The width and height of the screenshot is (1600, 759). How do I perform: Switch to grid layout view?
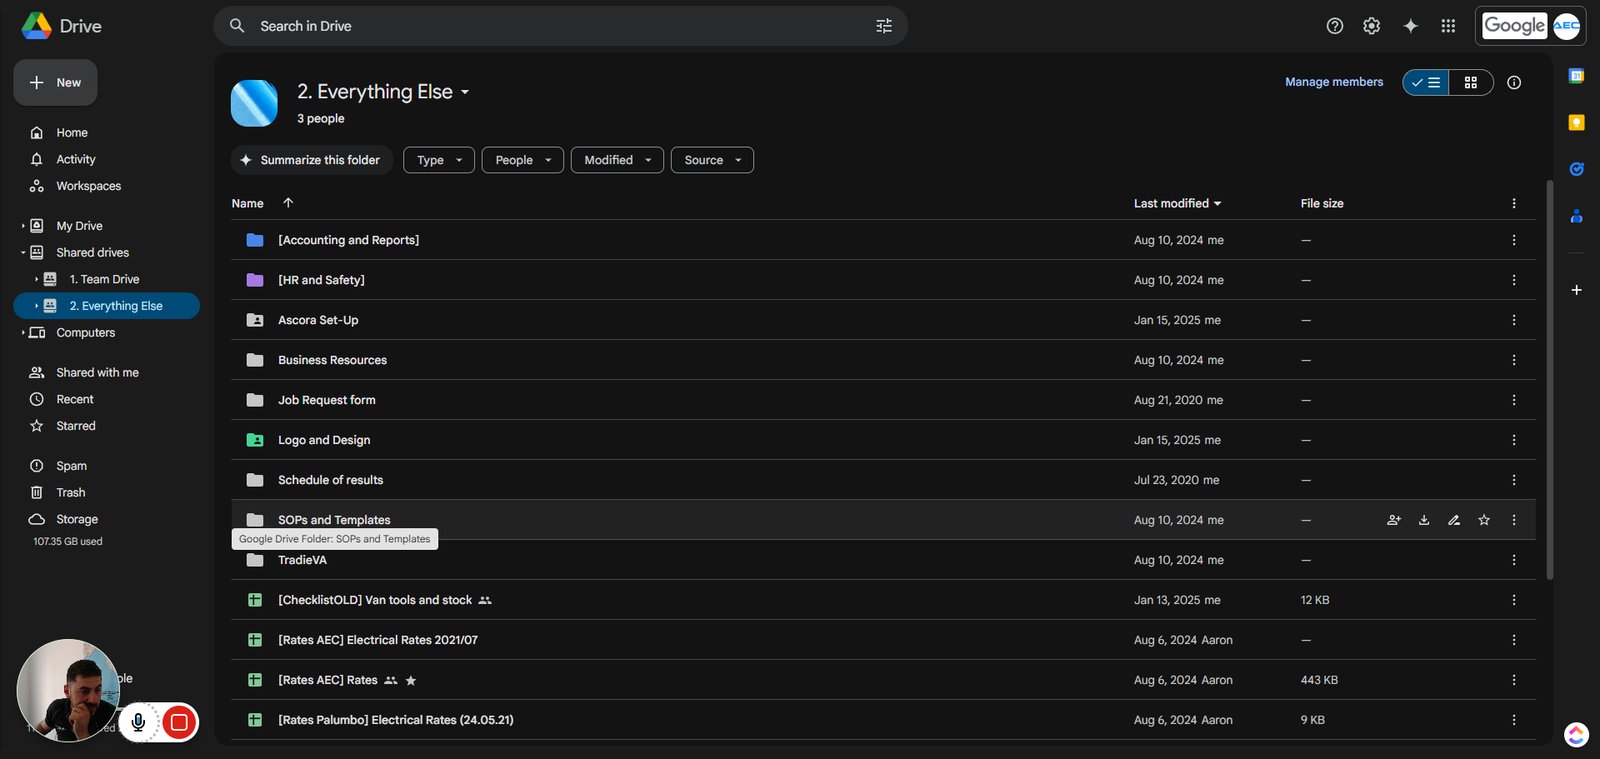1471,82
